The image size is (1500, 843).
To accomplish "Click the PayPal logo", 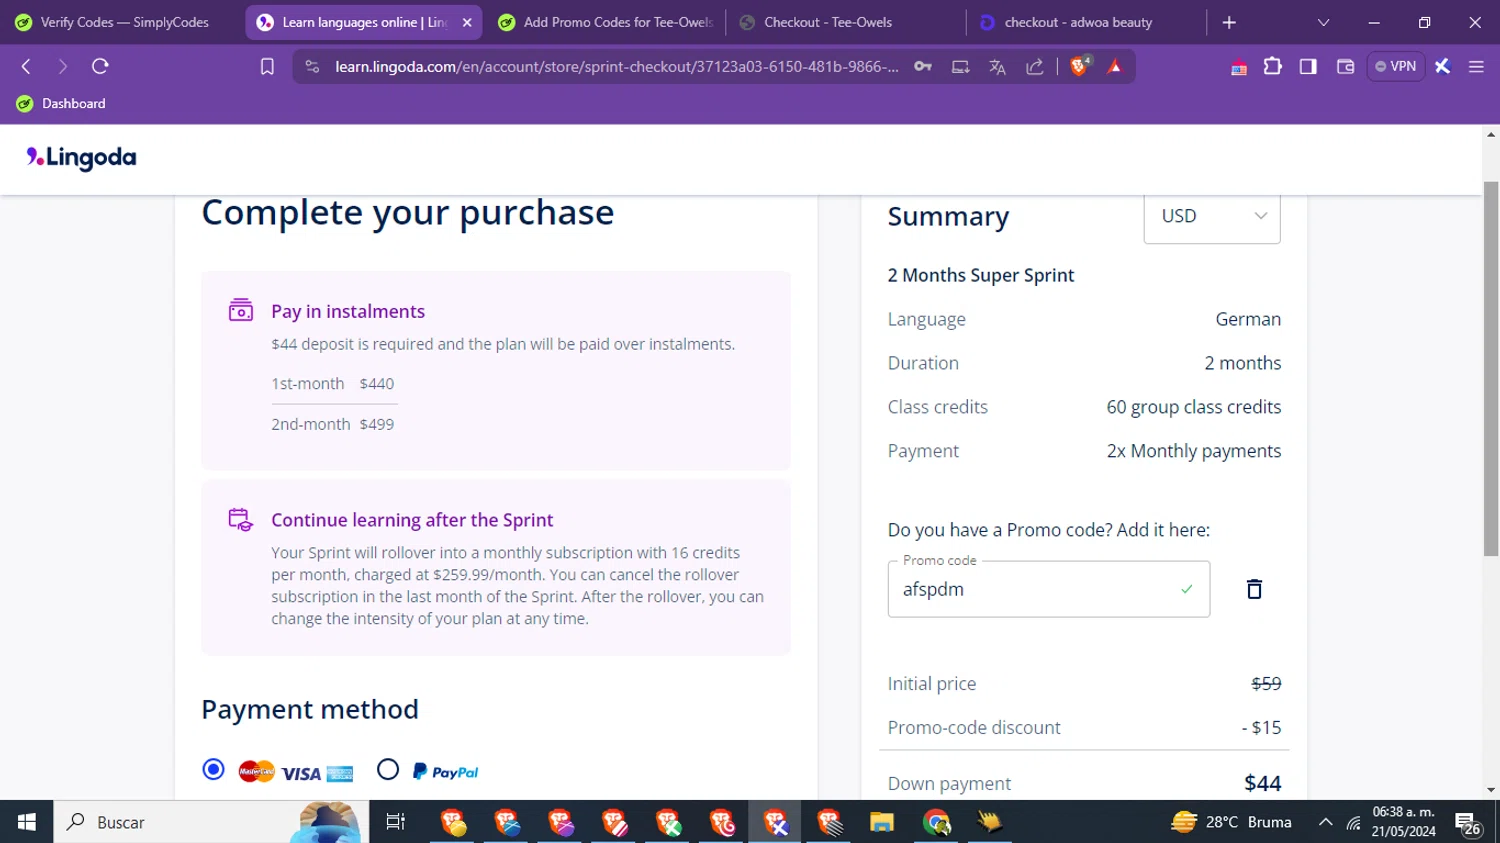I will [445, 771].
